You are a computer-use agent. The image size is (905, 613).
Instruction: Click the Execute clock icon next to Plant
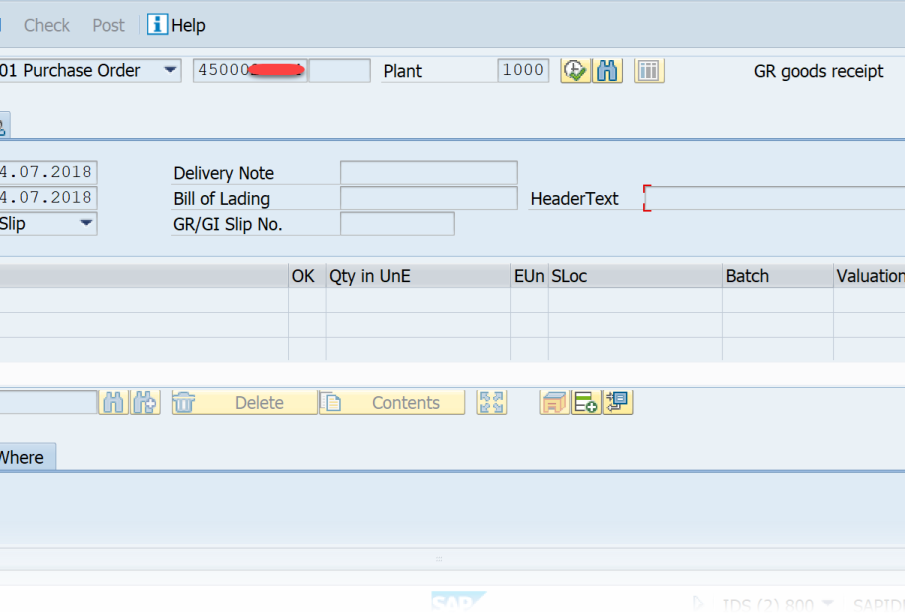coord(575,71)
